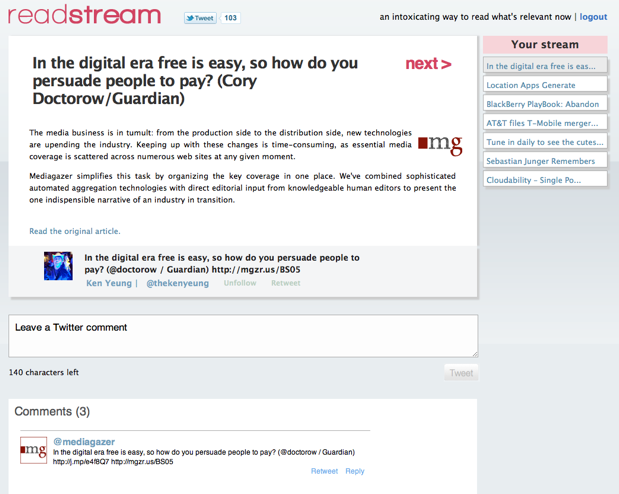Click the readstream logo
The height and width of the screenshot is (494, 619).
[84, 15]
